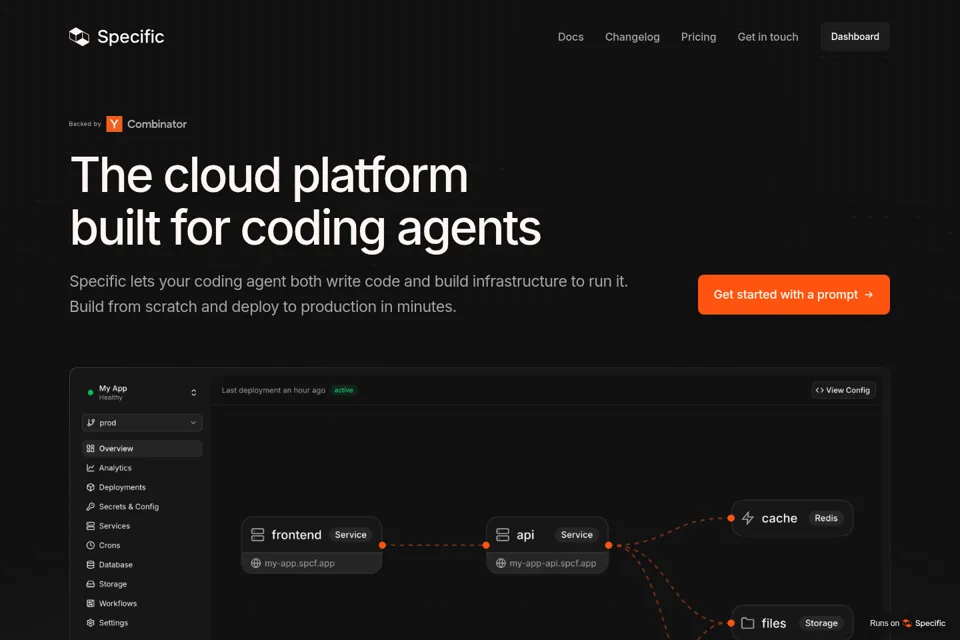Click the Crons clock icon
Viewport: 960px width, 640px height.
click(91, 545)
